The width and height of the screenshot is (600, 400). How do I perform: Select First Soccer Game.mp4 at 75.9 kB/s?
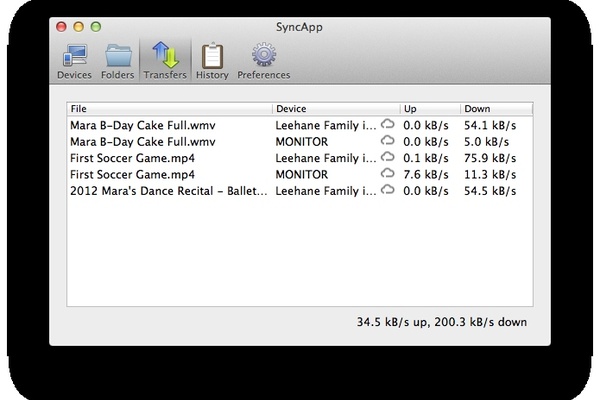132,158
